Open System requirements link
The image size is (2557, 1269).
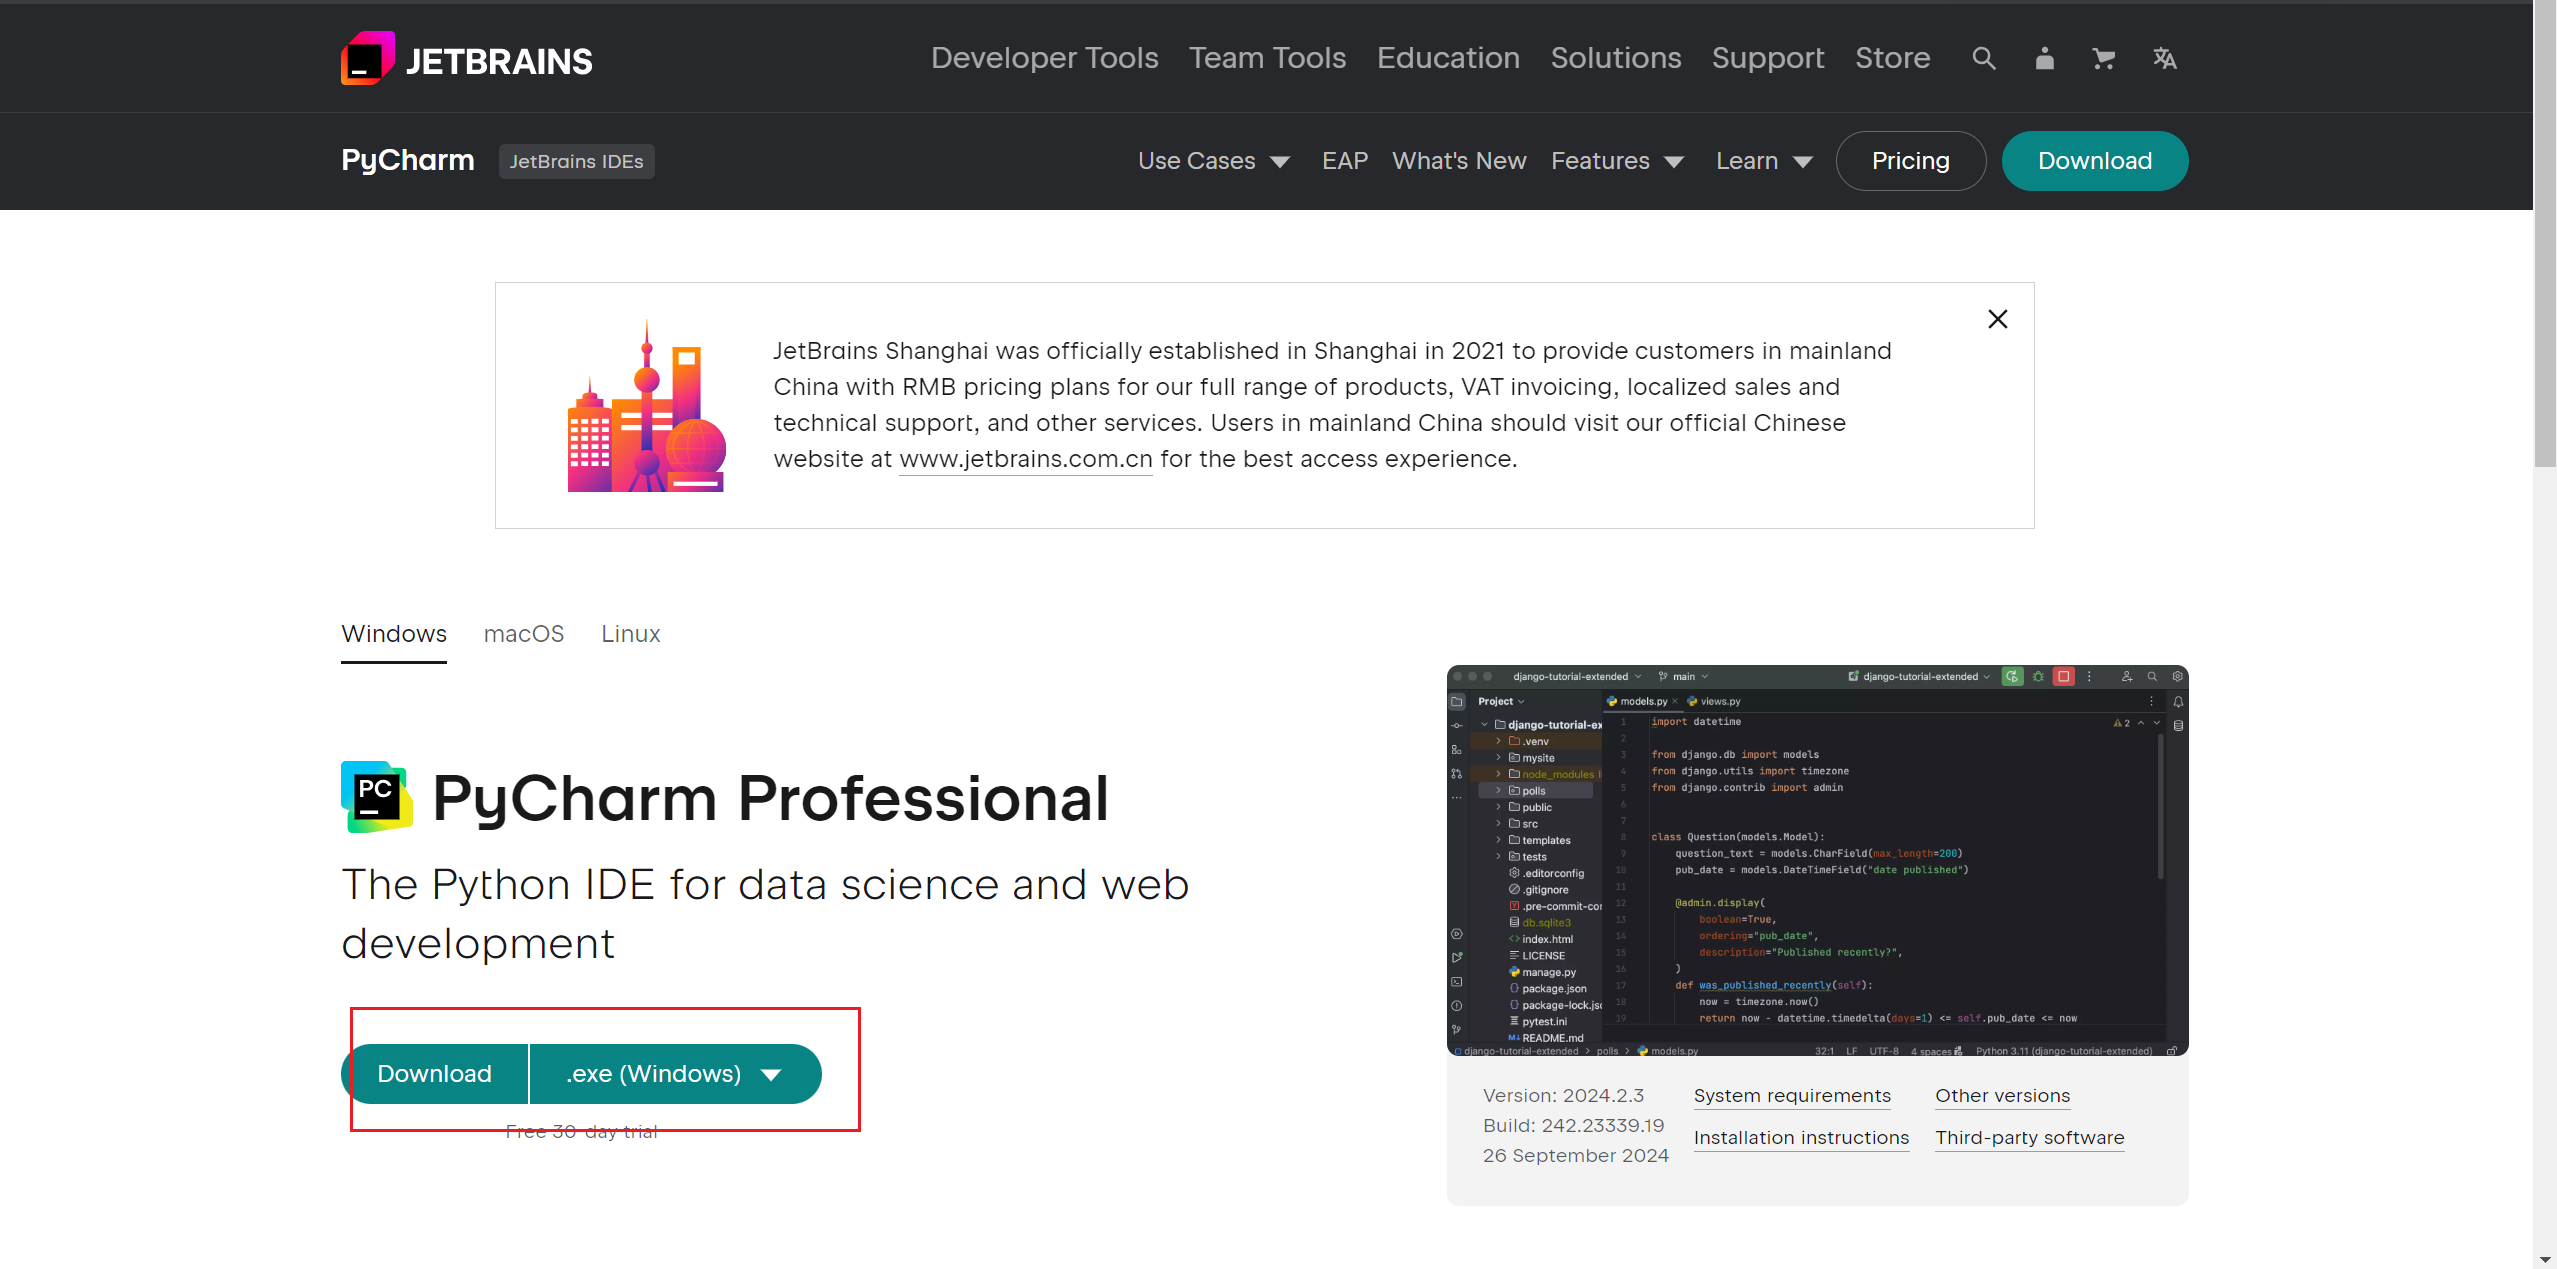[x=1792, y=1096]
